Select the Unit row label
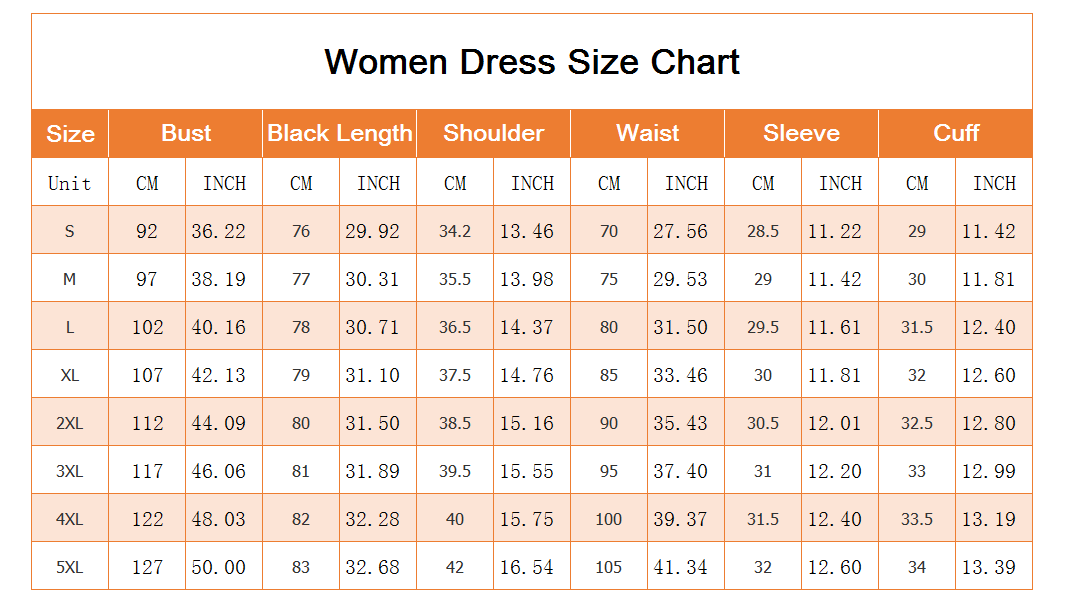1066x607 pixels. (x=69, y=184)
